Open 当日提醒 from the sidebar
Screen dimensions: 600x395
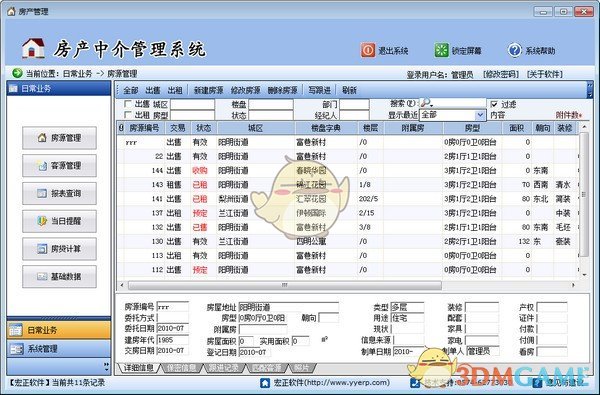(x=59, y=221)
